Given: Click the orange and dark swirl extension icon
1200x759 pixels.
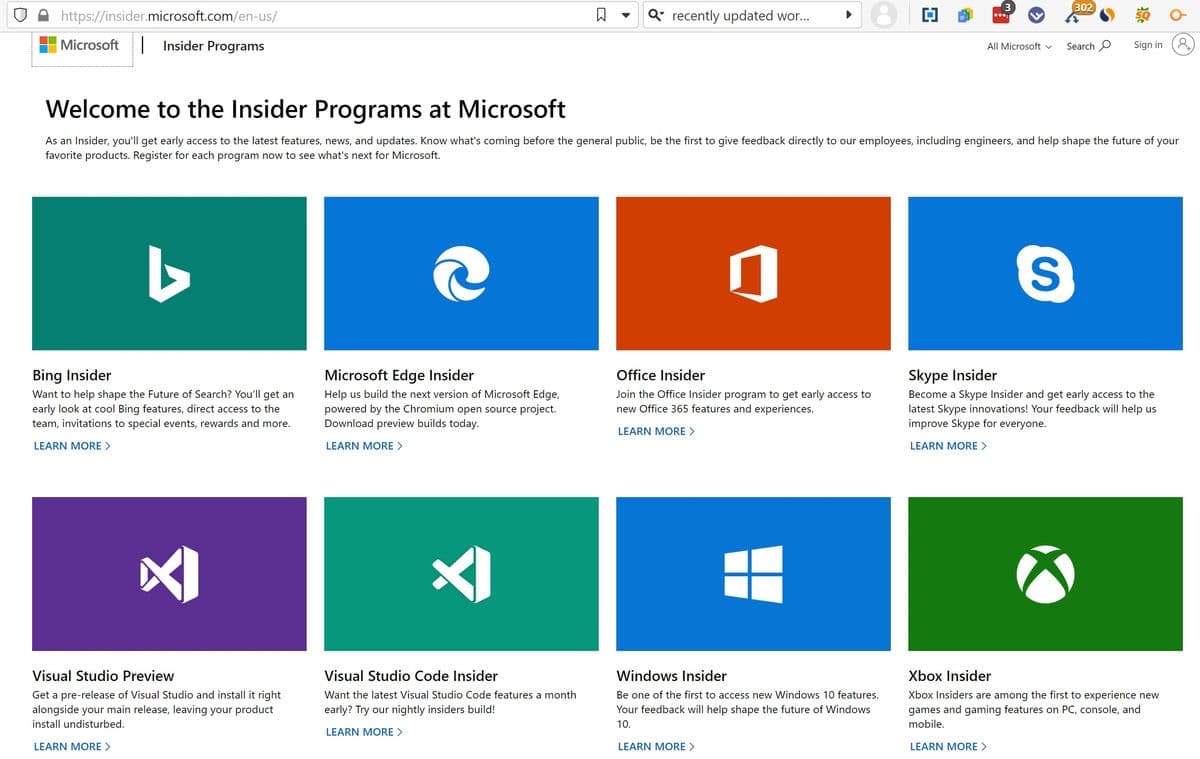Looking at the screenshot, I should [1108, 15].
